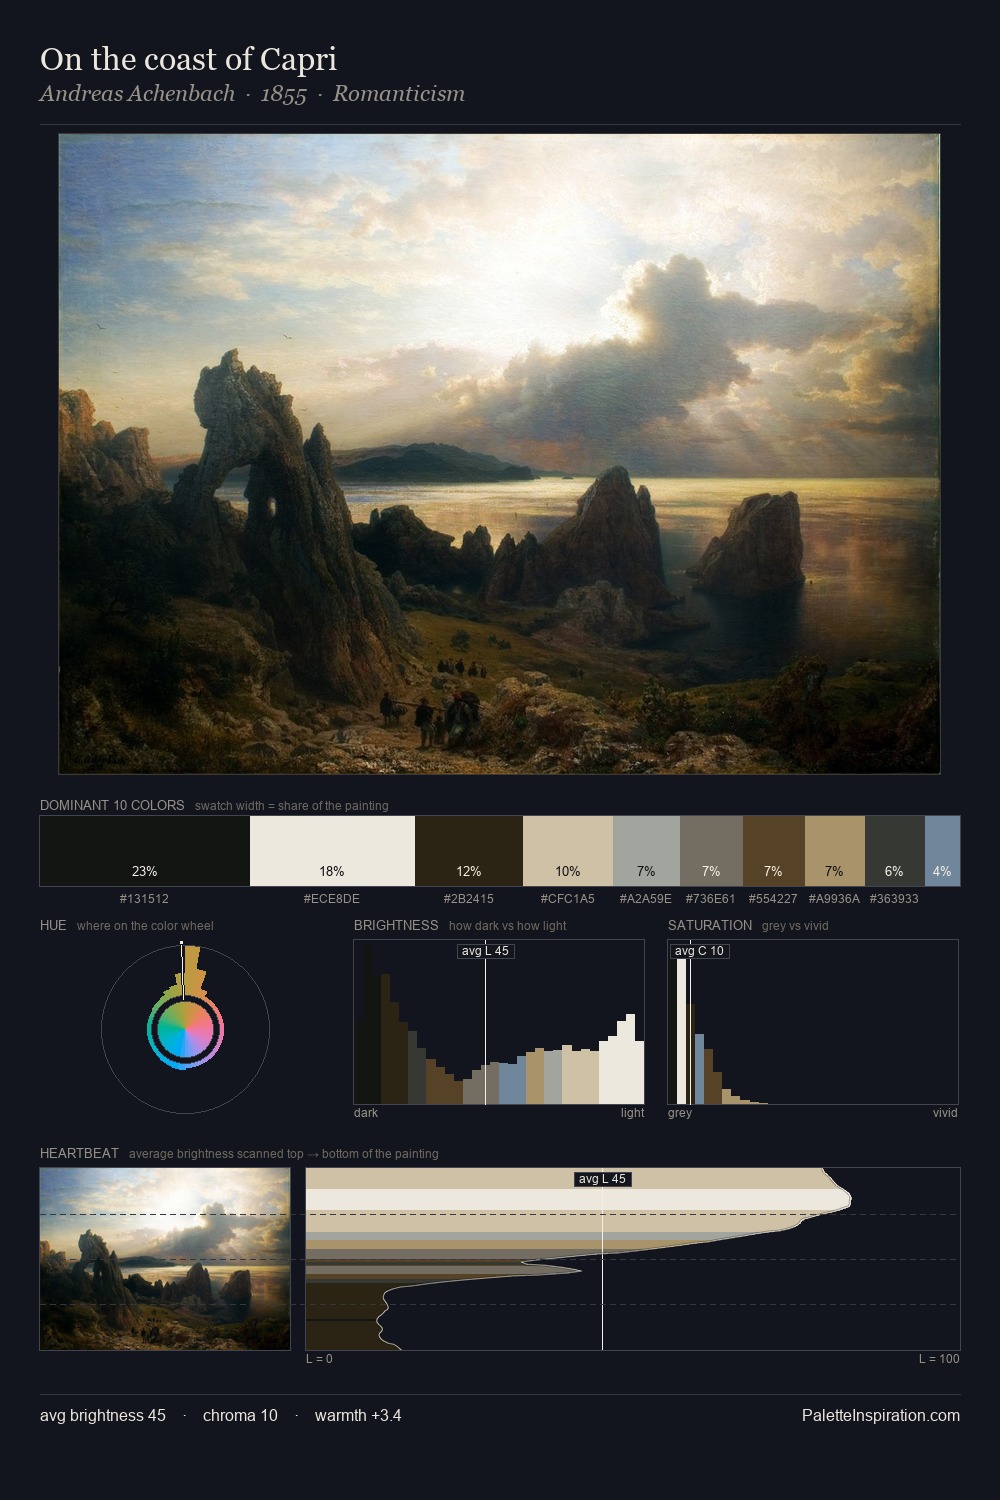Image resolution: width=1000 pixels, height=1500 pixels.
Task: Click hex code #ECE8DE
Action: tap(332, 899)
